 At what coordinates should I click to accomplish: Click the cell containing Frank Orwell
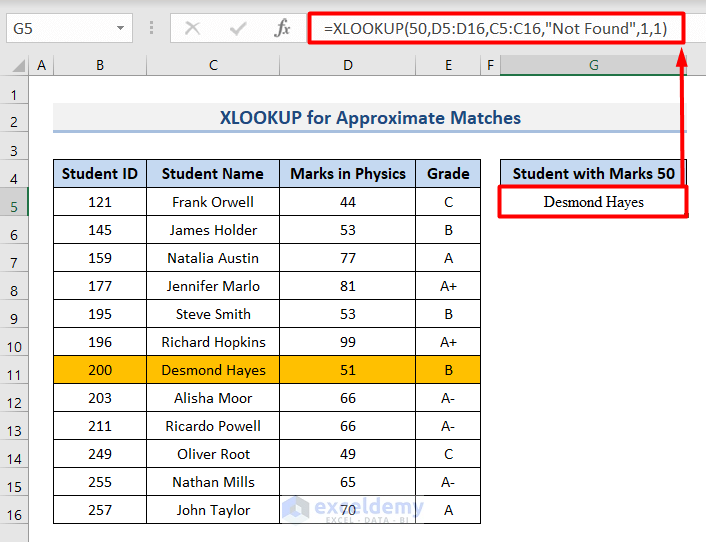coord(213,202)
